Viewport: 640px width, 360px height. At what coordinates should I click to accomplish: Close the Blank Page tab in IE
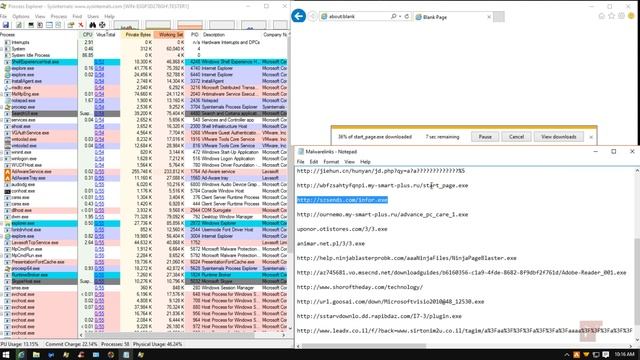tap(489, 17)
